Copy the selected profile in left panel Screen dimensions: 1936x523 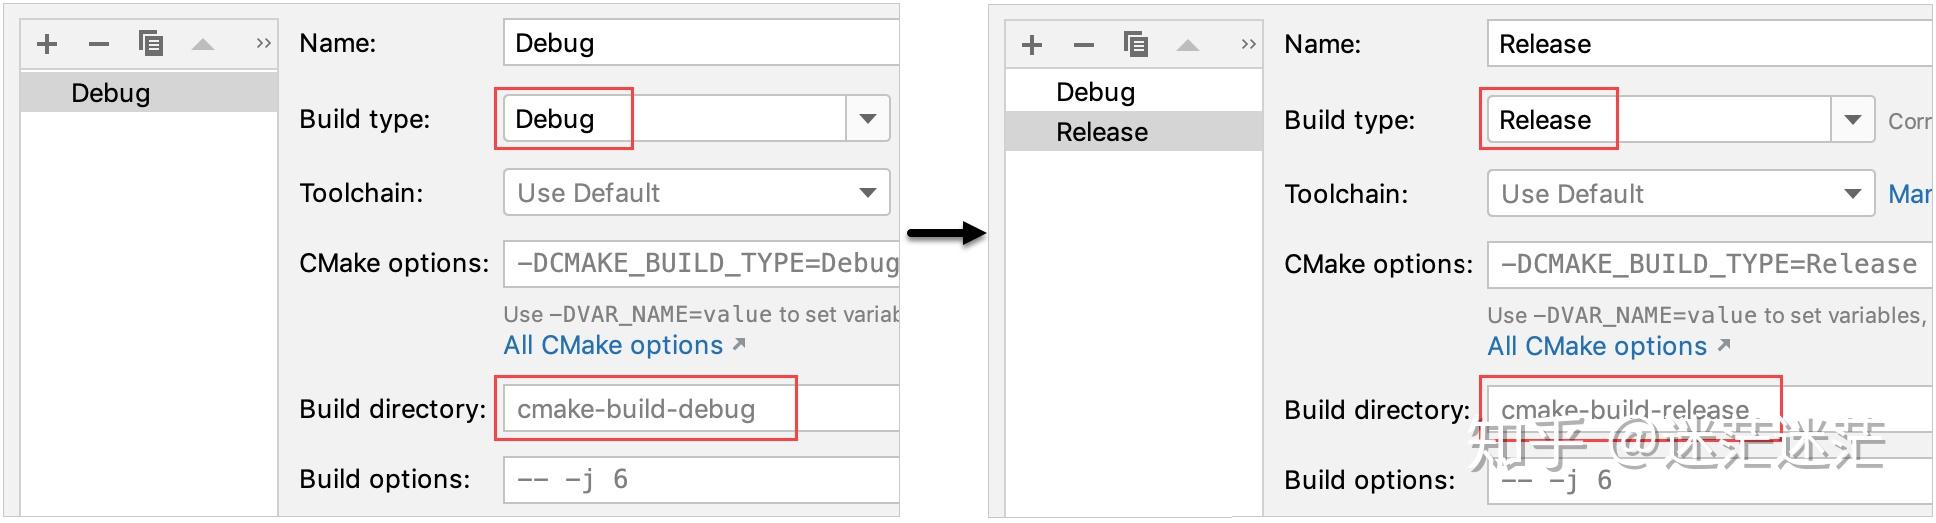151,44
